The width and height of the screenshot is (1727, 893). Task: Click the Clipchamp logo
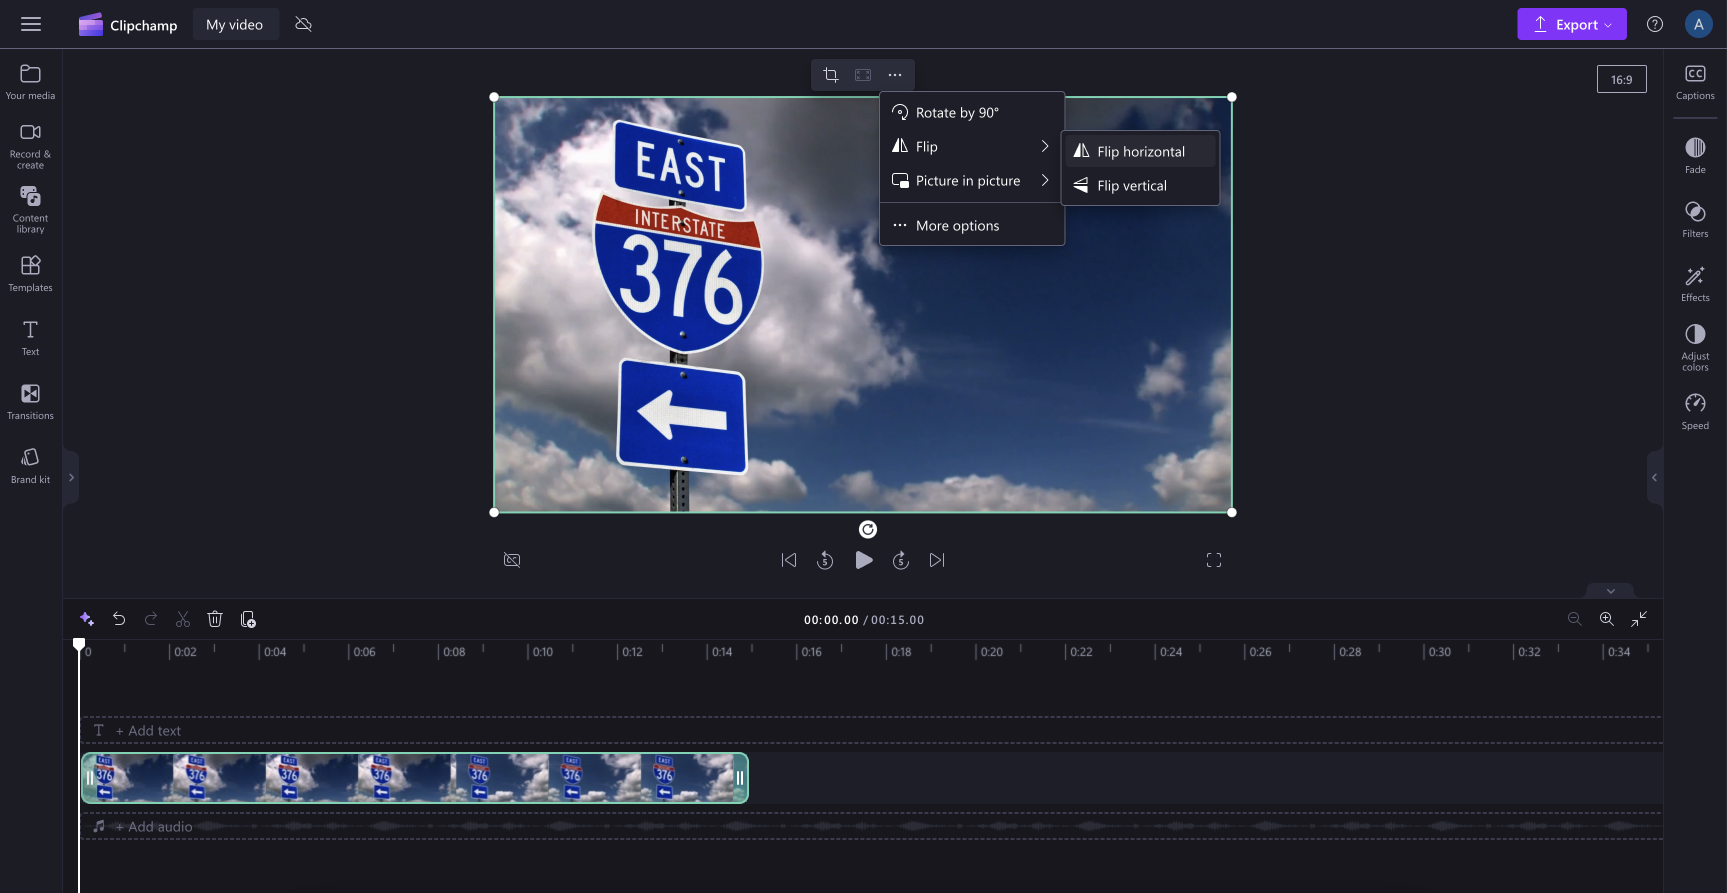[x=128, y=25]
